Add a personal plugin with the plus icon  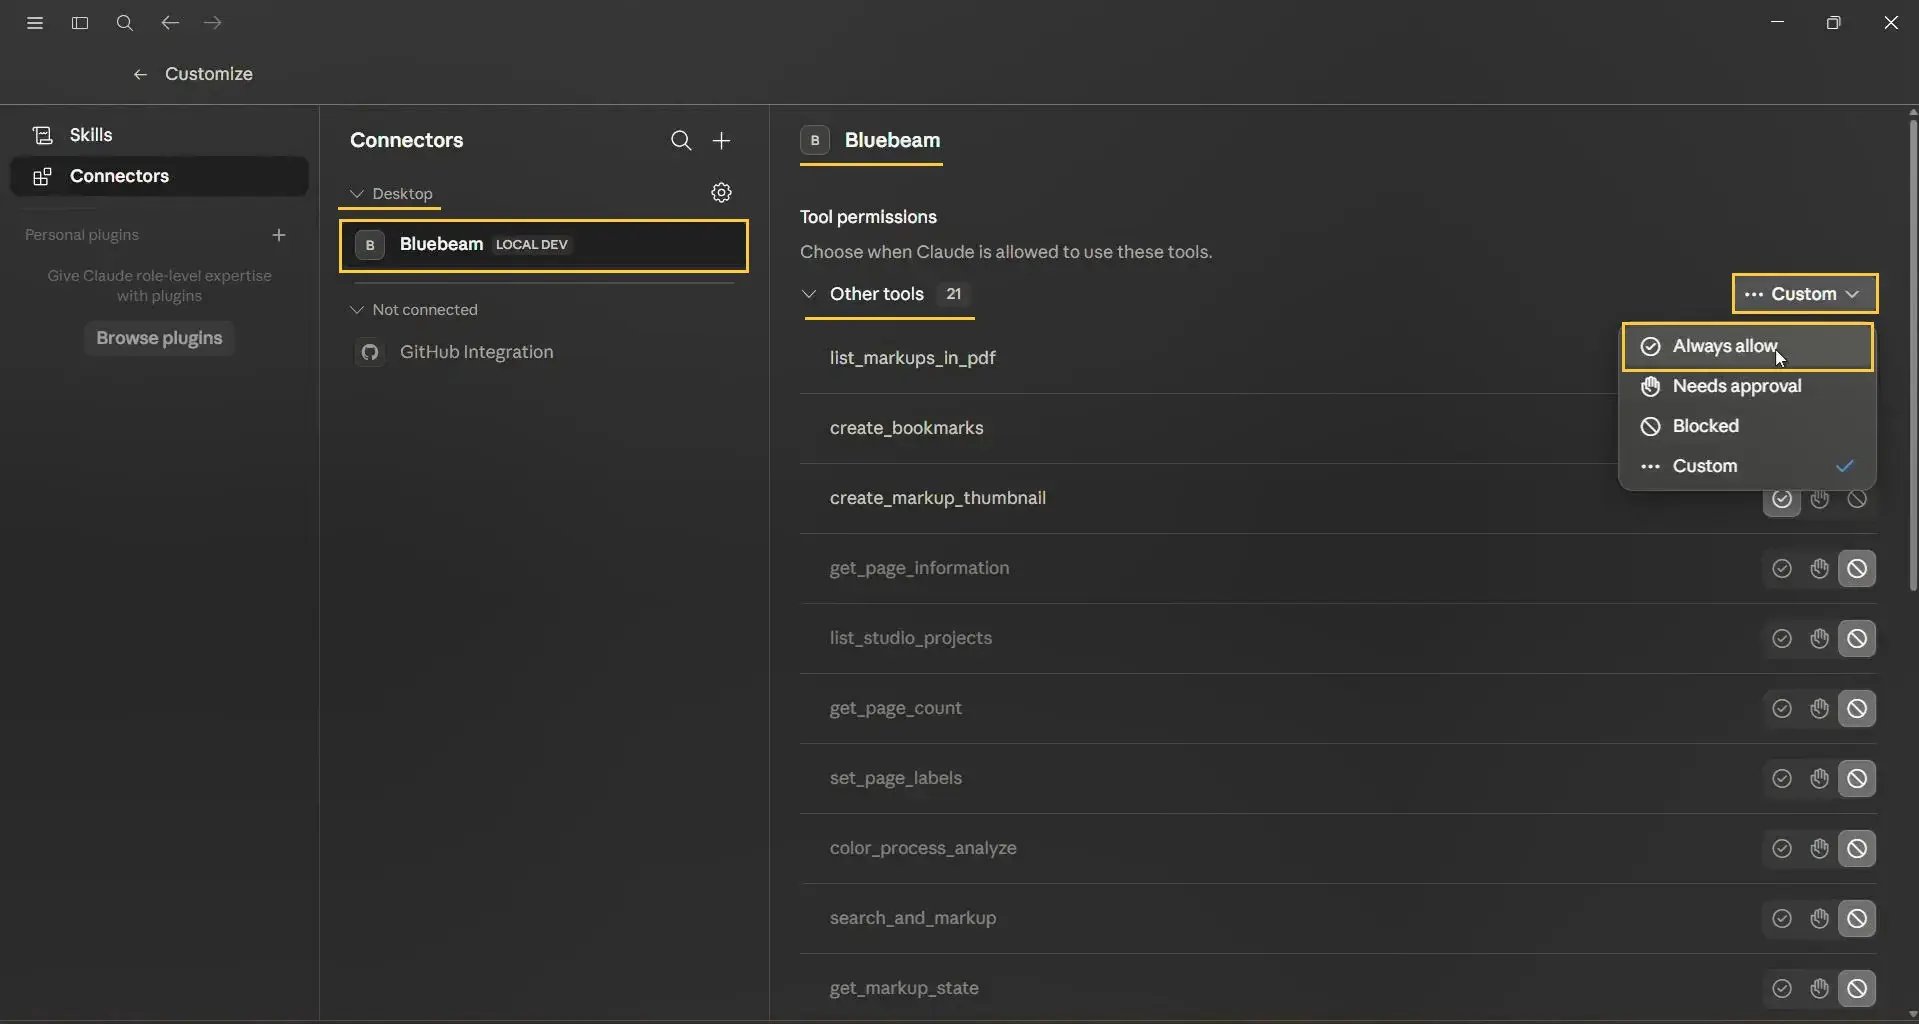(x=279, y=235)
